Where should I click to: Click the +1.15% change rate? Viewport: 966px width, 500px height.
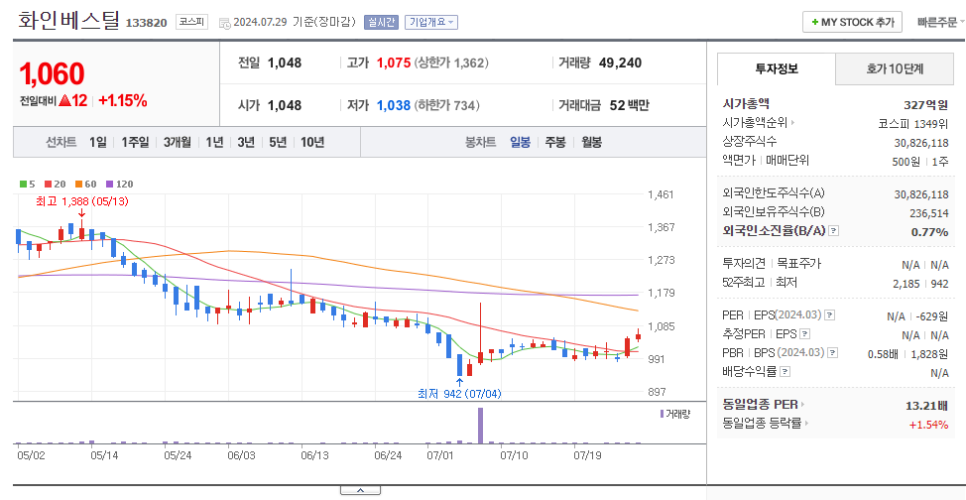click(x=123, y=101)
